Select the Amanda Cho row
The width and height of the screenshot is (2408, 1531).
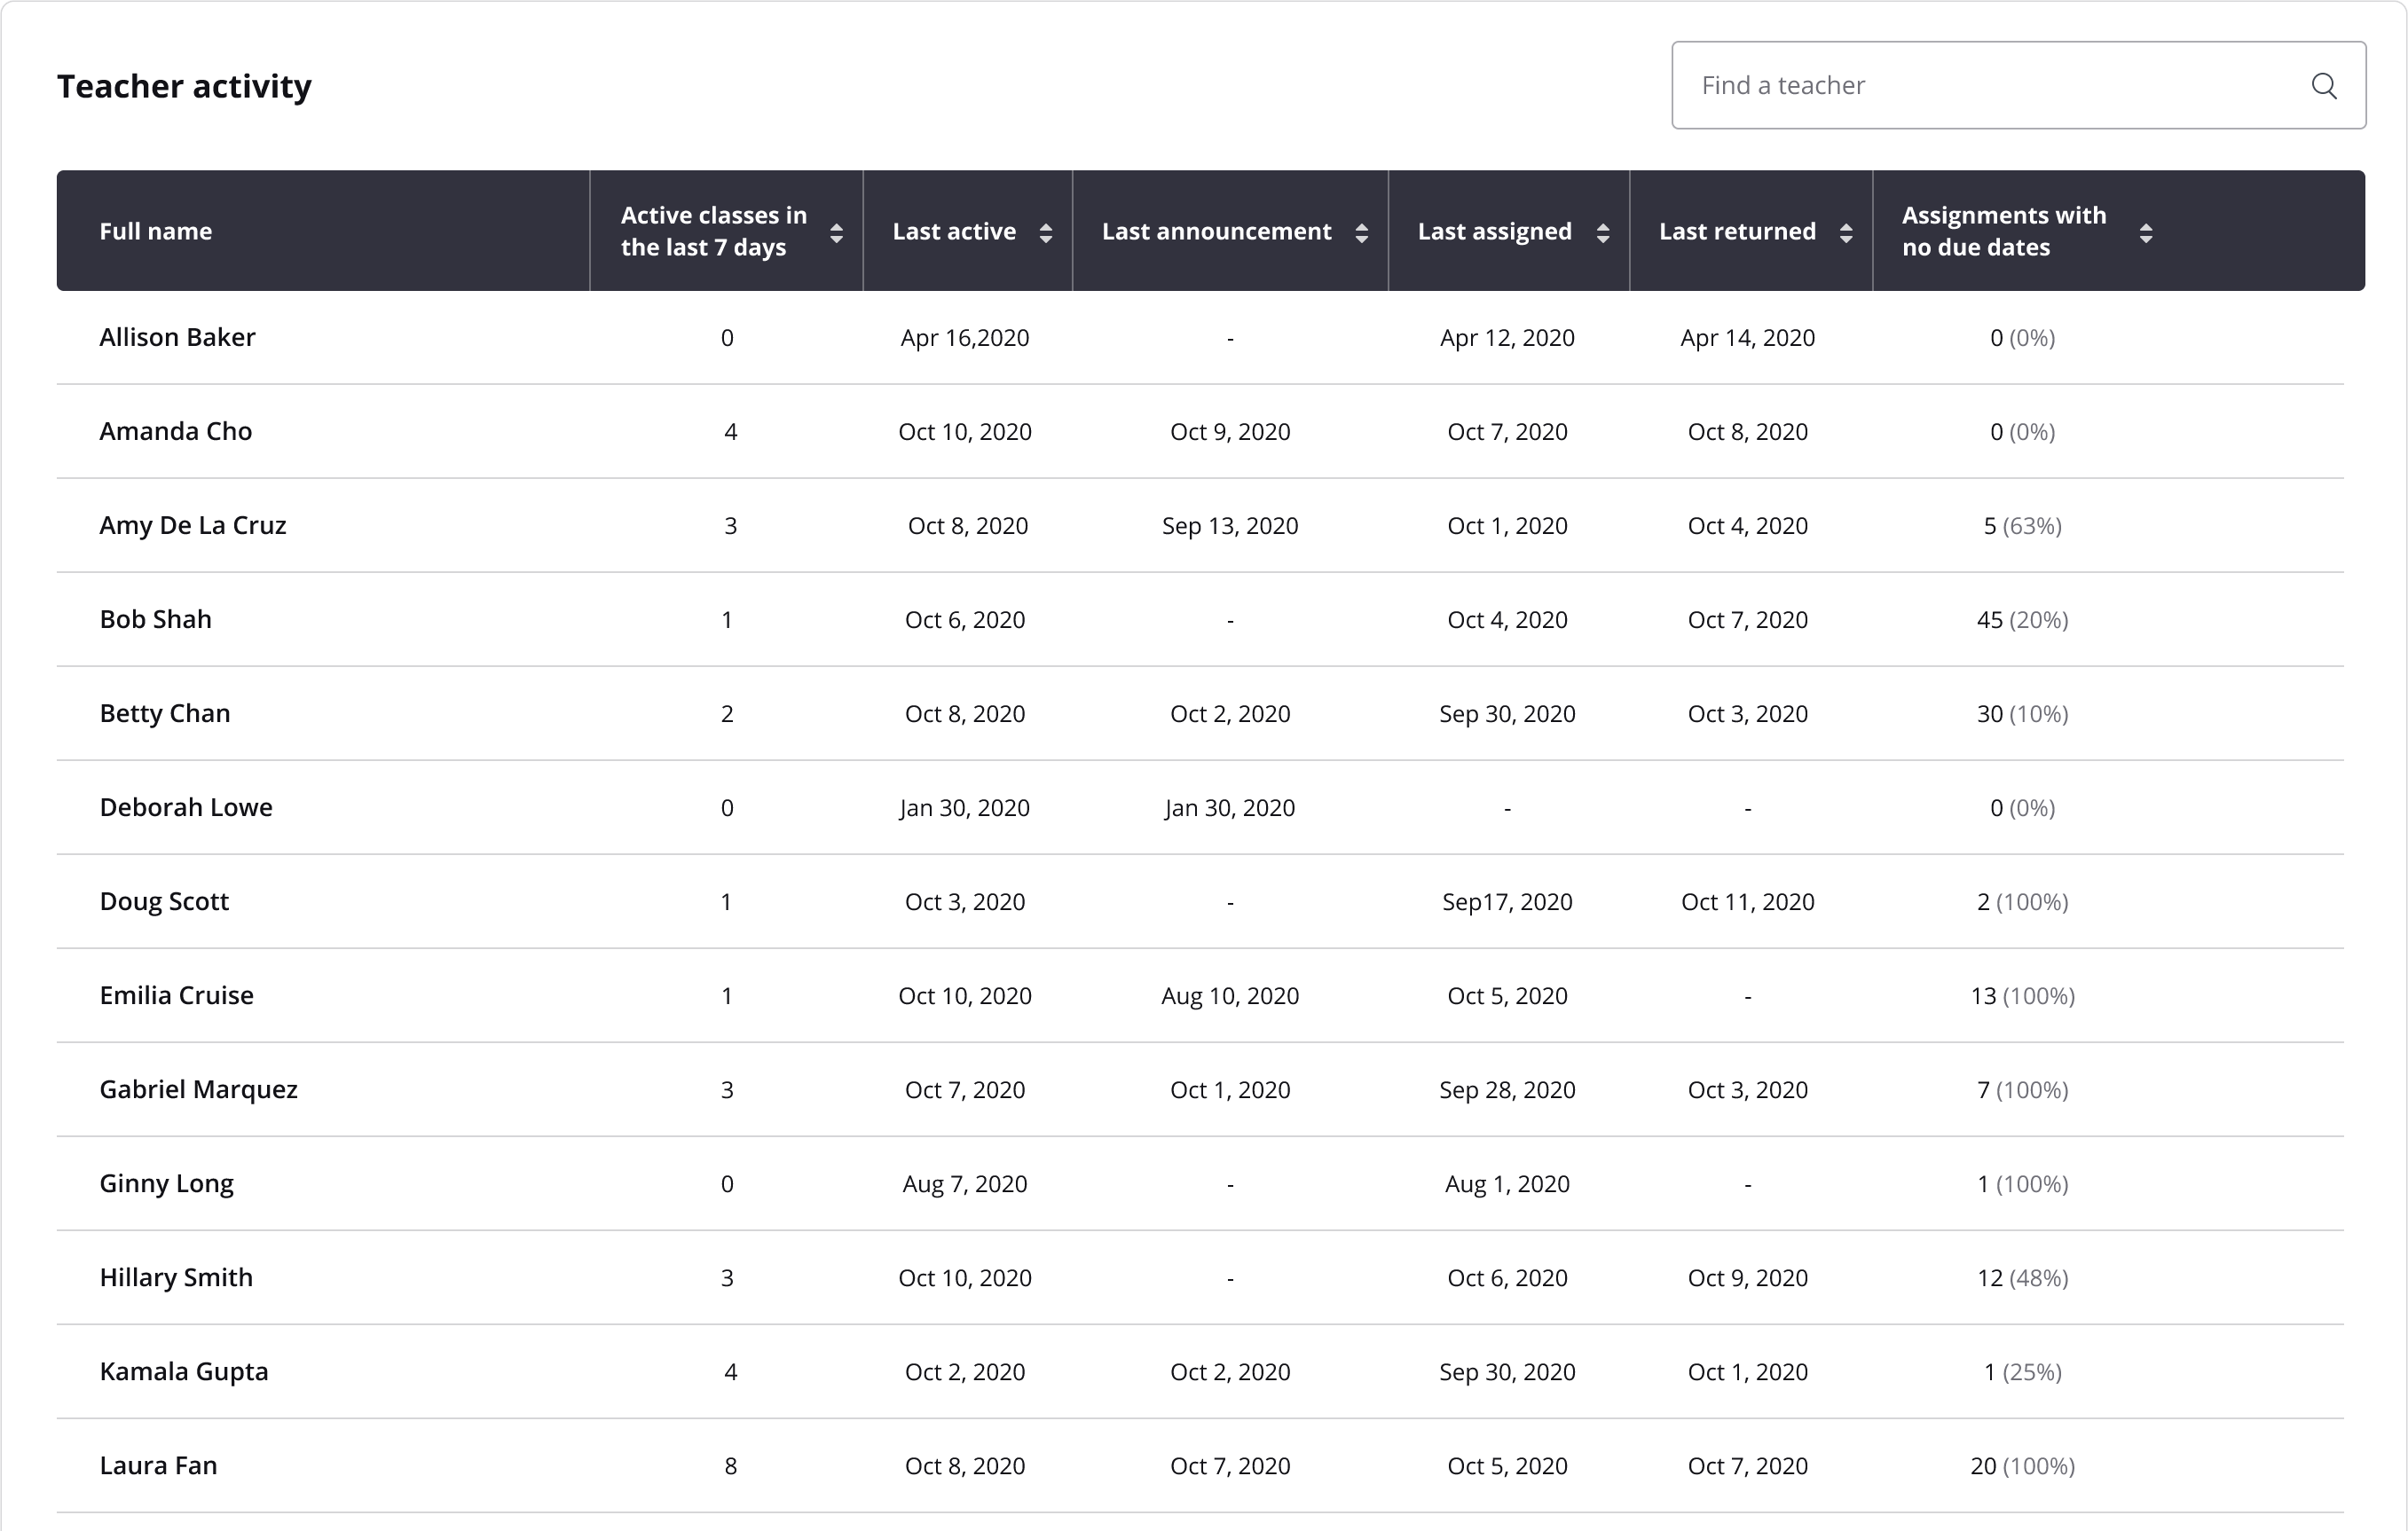click(x=175, y=431)
